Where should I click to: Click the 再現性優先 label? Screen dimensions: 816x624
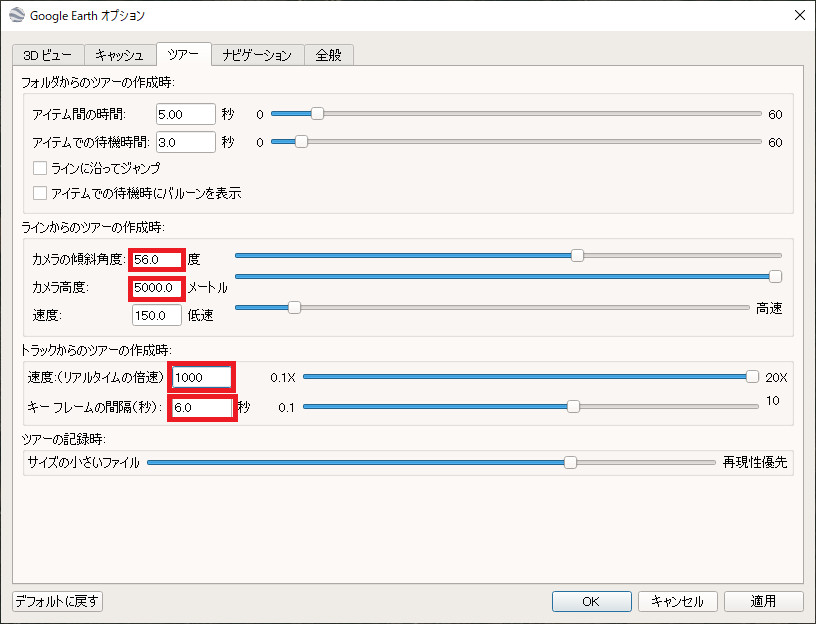[x=755, y=462]
